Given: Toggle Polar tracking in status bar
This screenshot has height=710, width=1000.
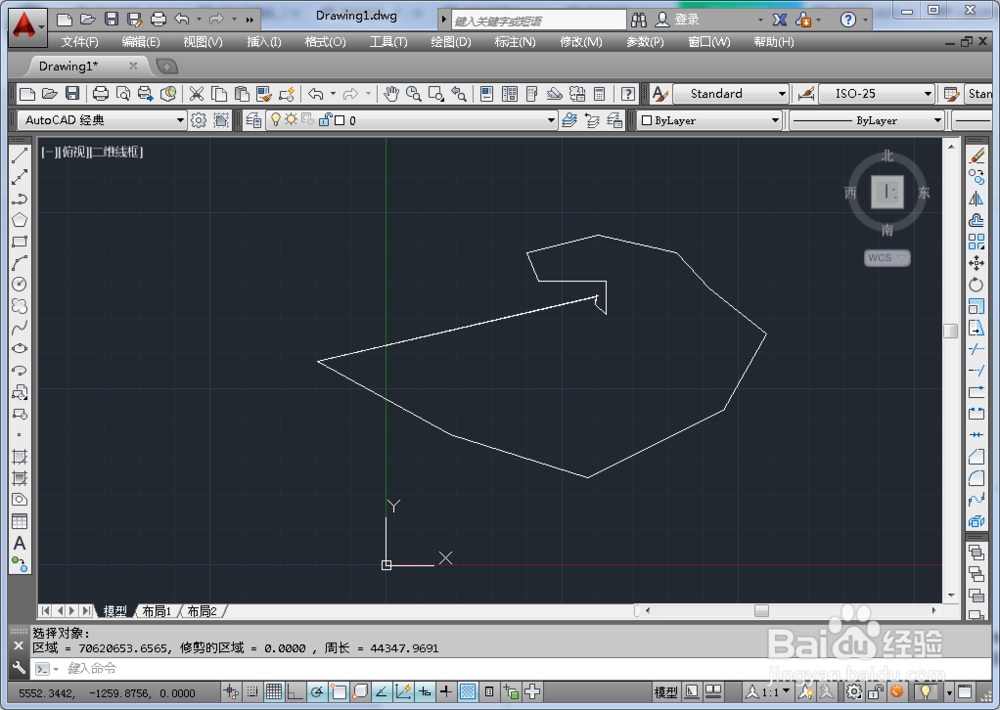Looking at the screenshot, I should (x=317, y=692).
